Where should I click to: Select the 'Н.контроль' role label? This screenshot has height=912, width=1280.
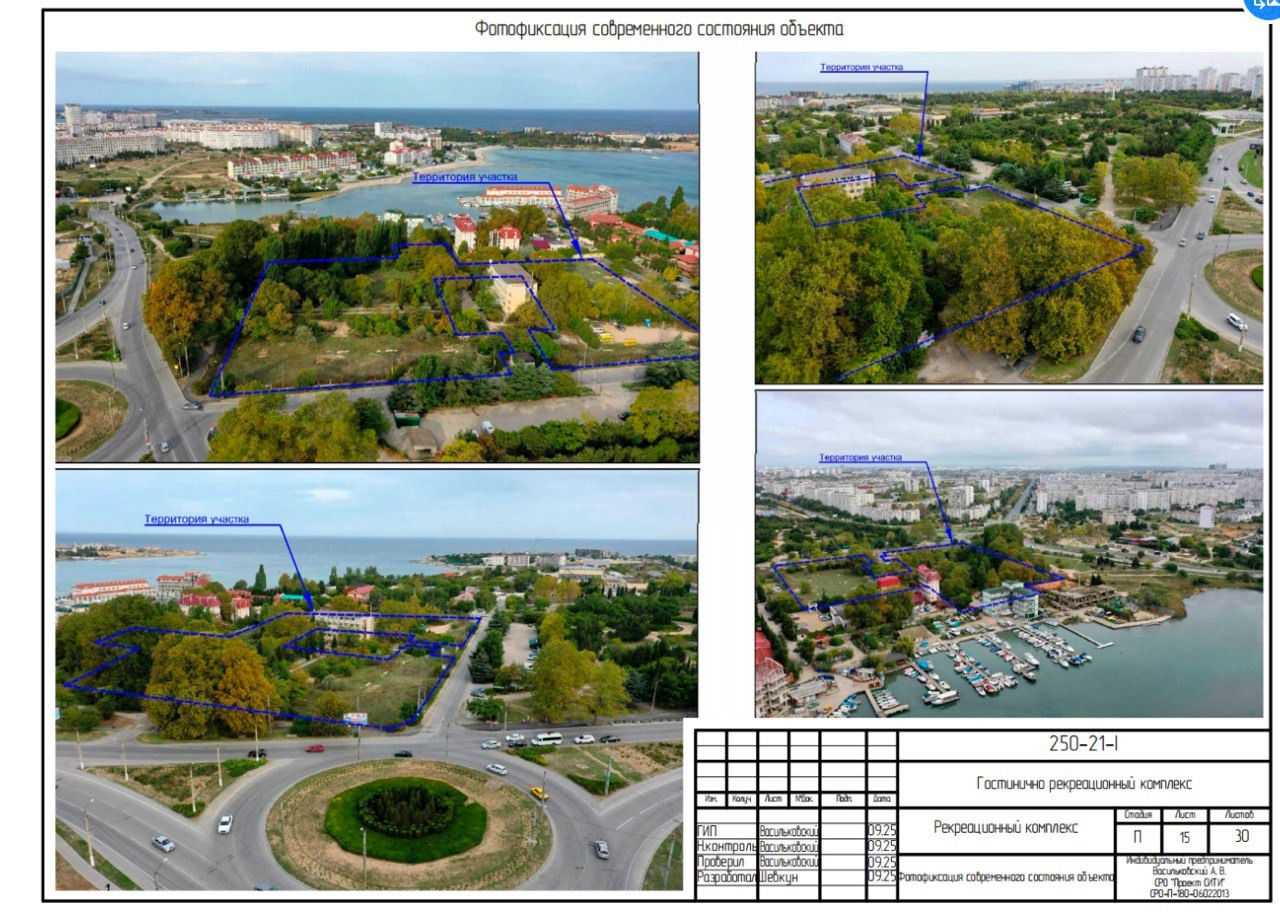click(x=725, y=846)
